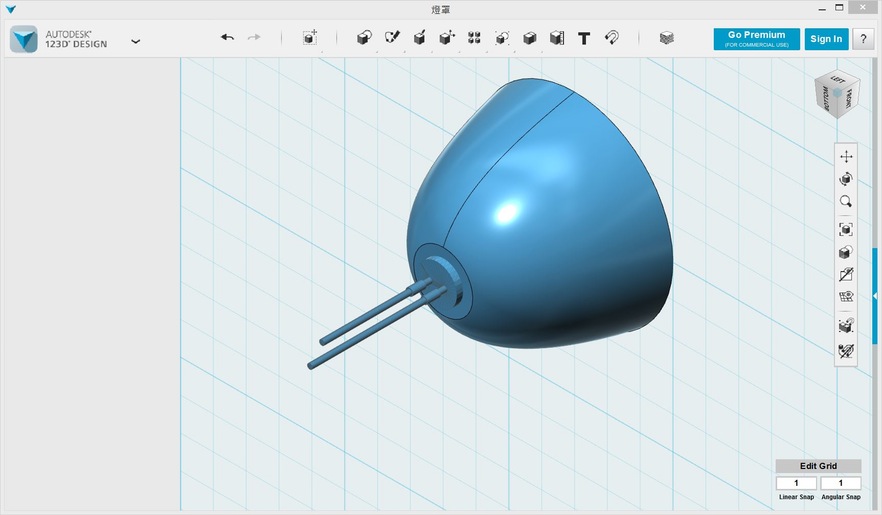Open the Grouping tool menu
This screenshot has width=882, height=515.
coord(502,38)
